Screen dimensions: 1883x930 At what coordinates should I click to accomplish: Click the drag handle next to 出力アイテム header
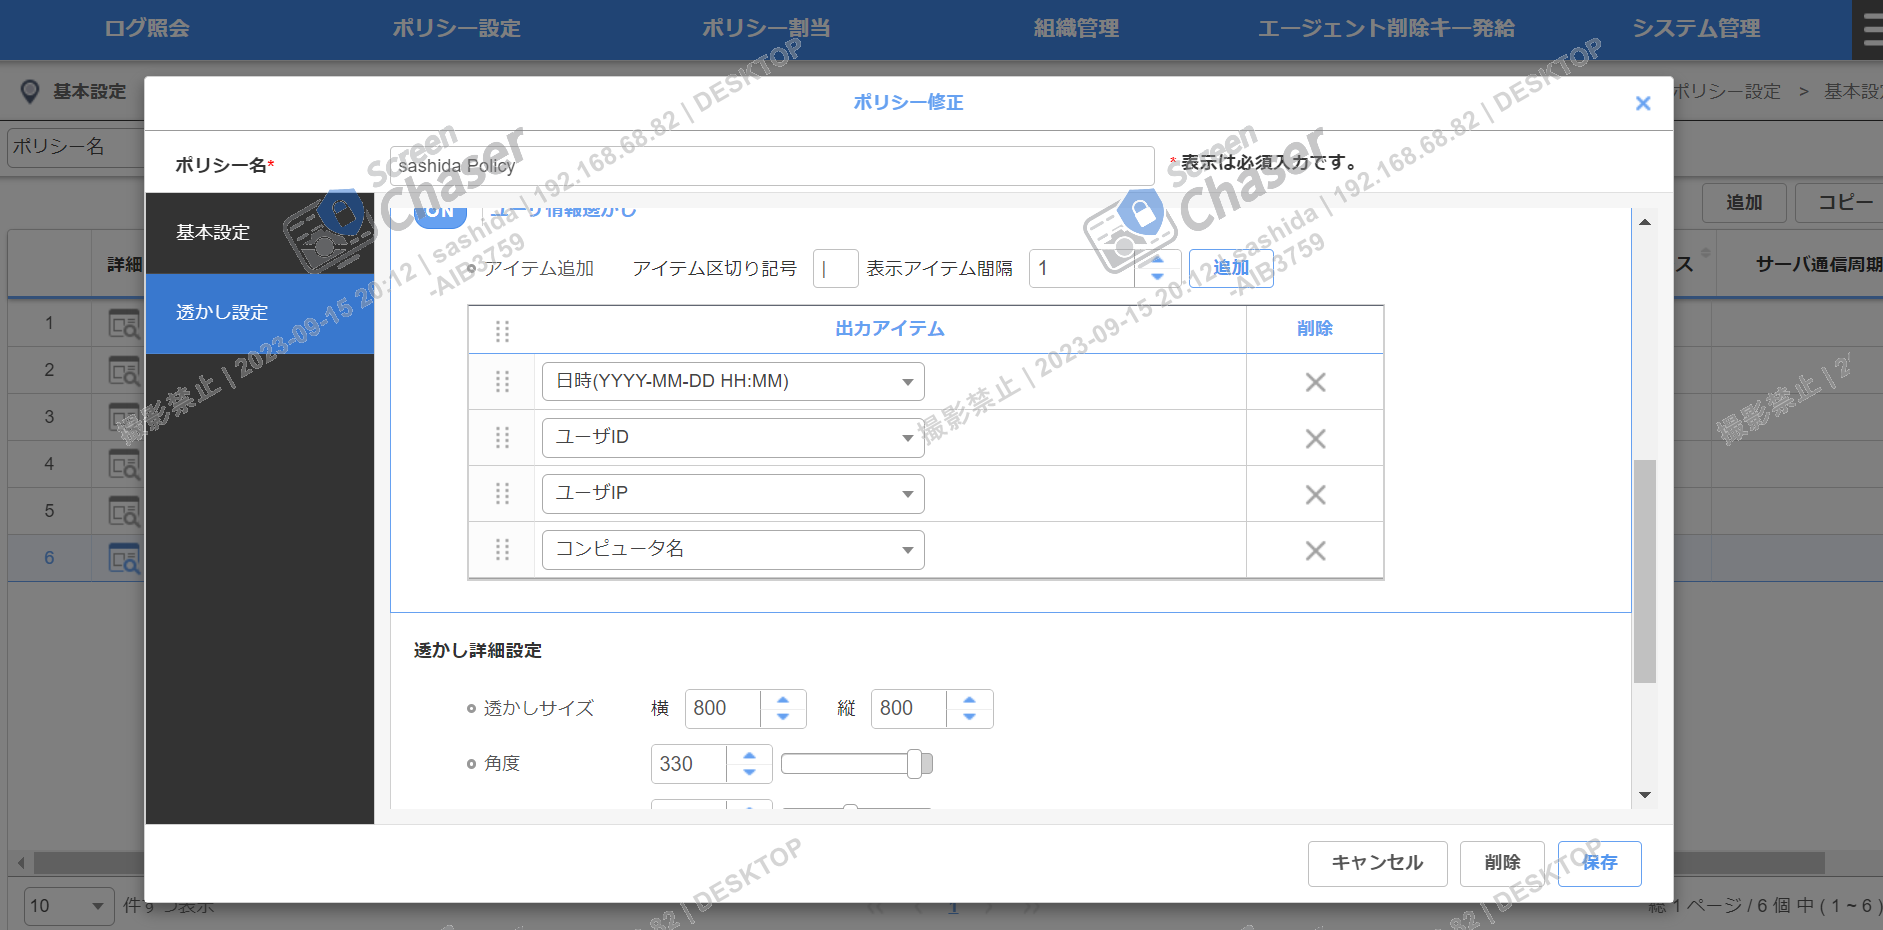pos(501,329)
